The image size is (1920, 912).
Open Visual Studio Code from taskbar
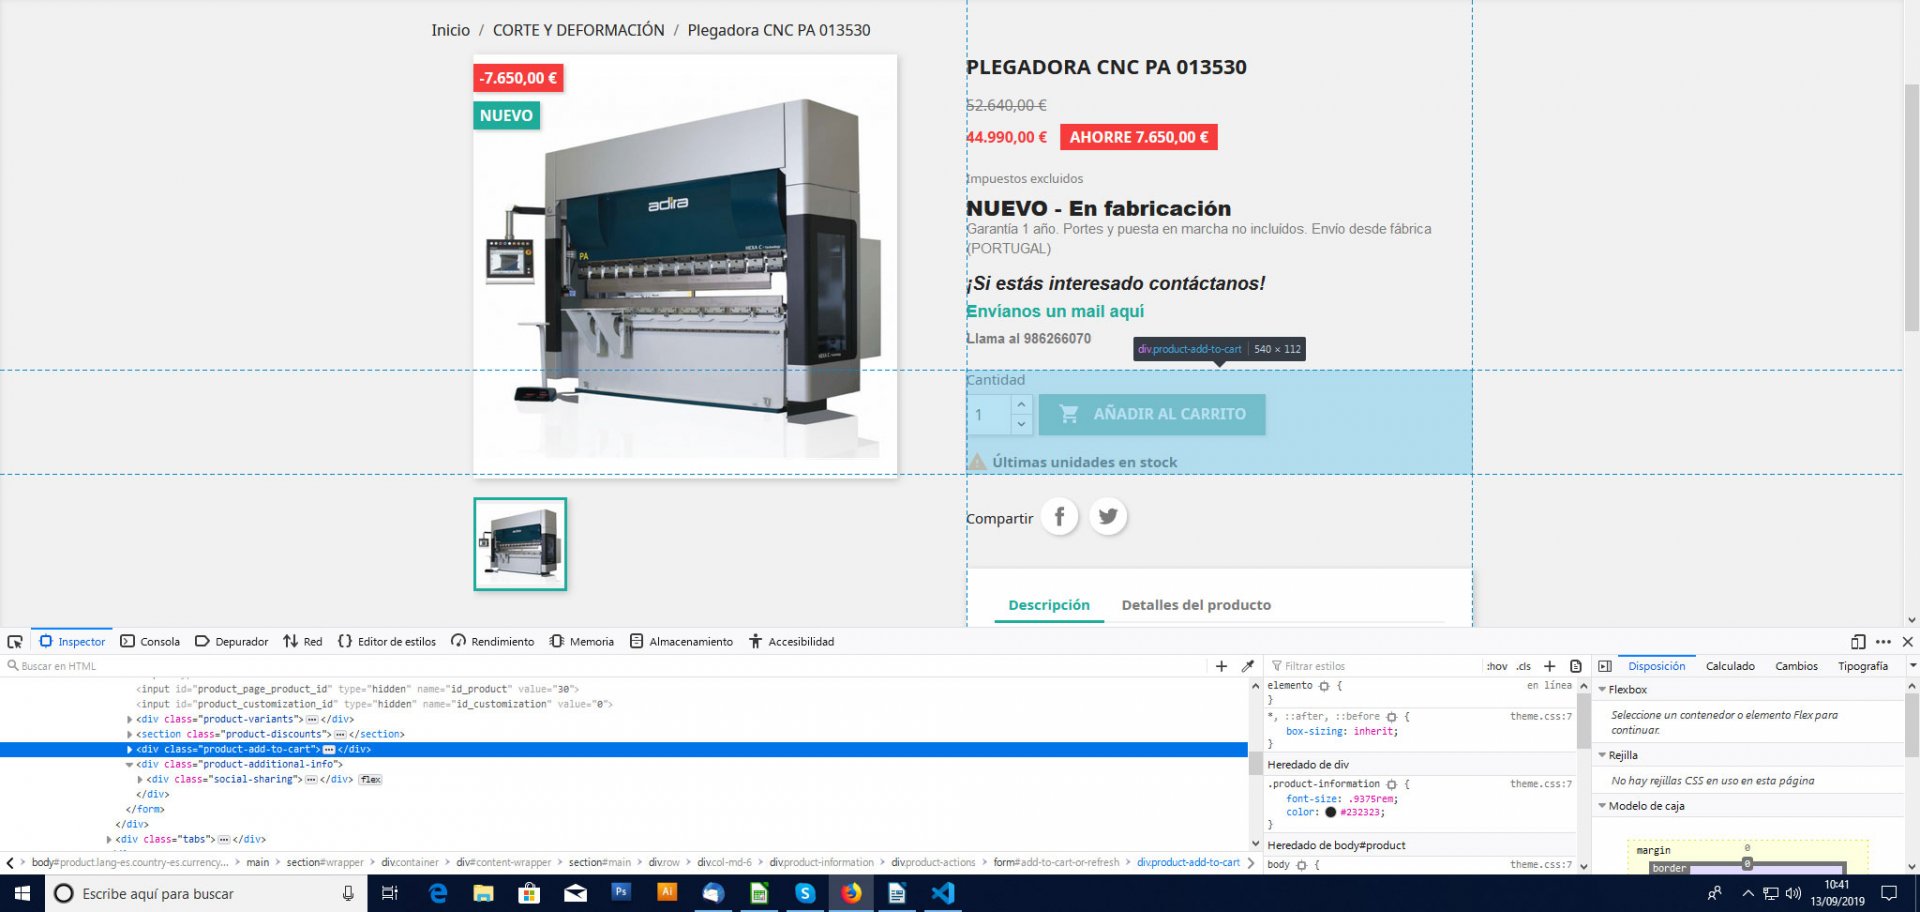(943, 893)
